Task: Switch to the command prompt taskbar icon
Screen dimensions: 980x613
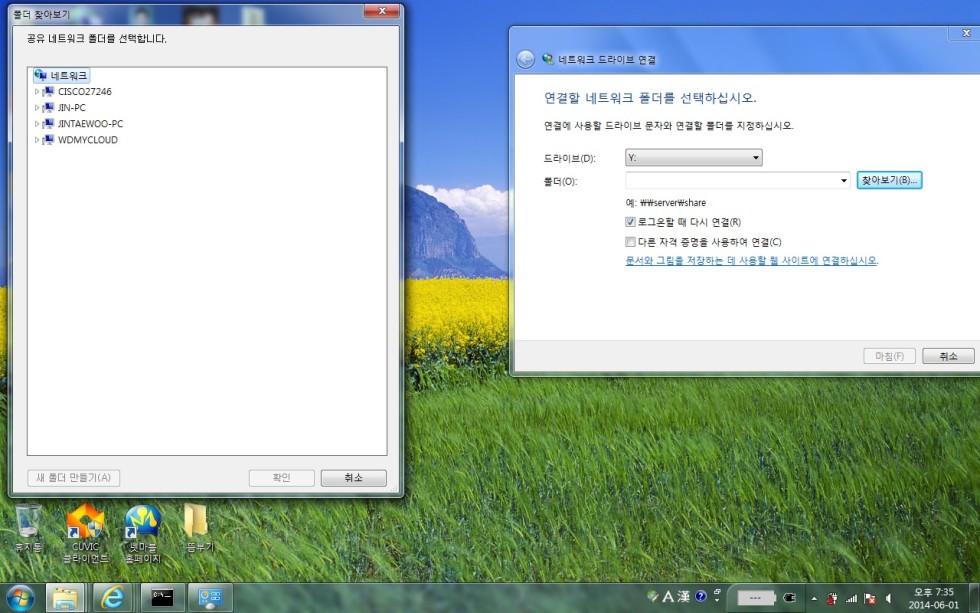Action: [162, 598]
